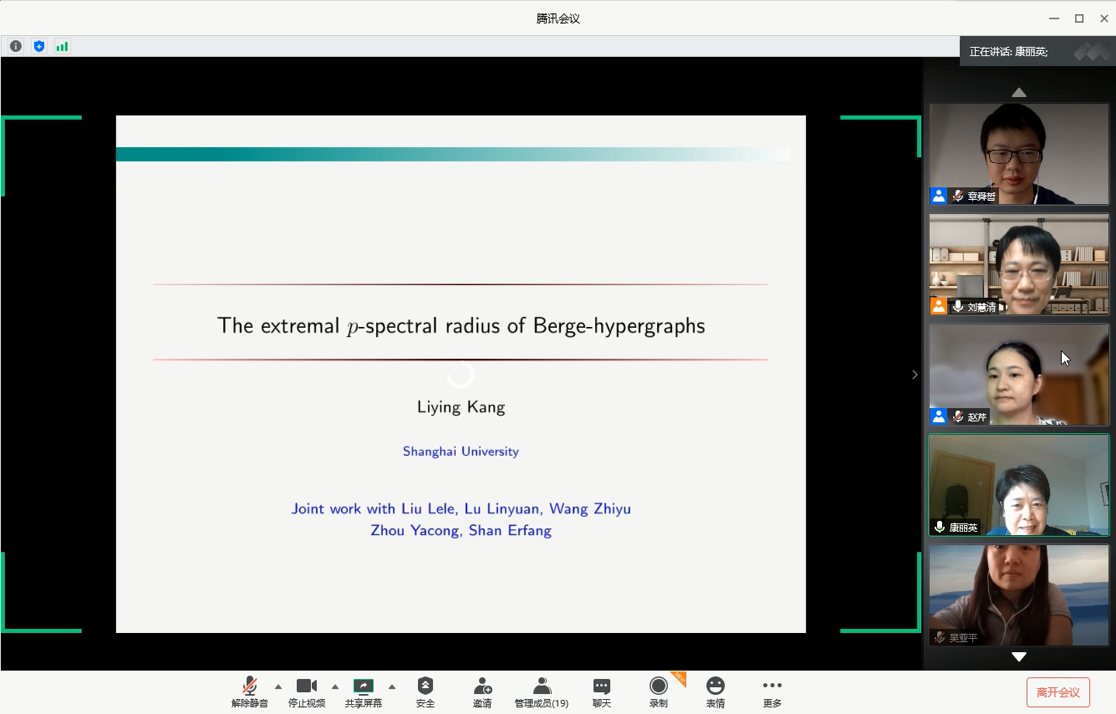Open the 安全 security options

425,690
